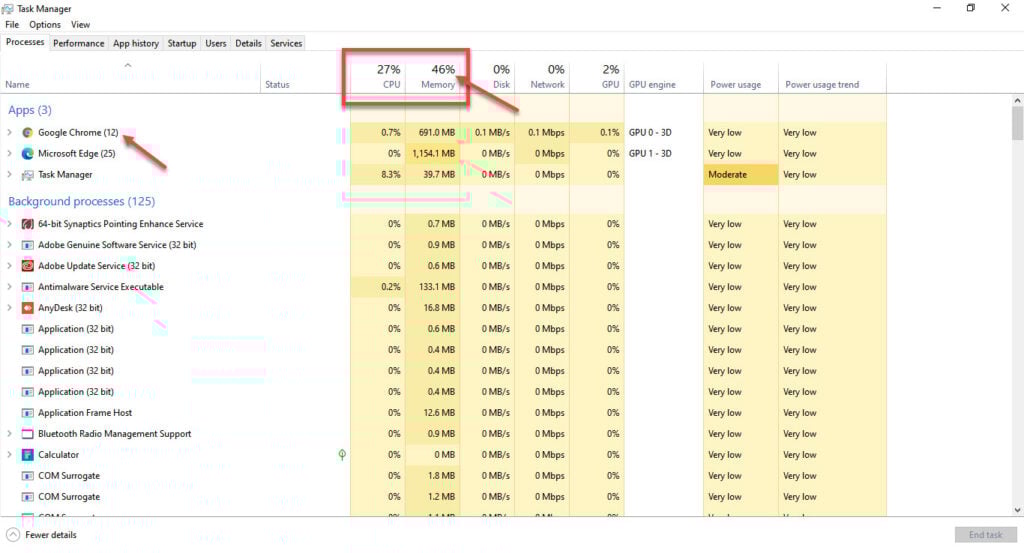Switch to the Details tab
1024x553 pixels.
pyautogui.click(x=248, y=43)
